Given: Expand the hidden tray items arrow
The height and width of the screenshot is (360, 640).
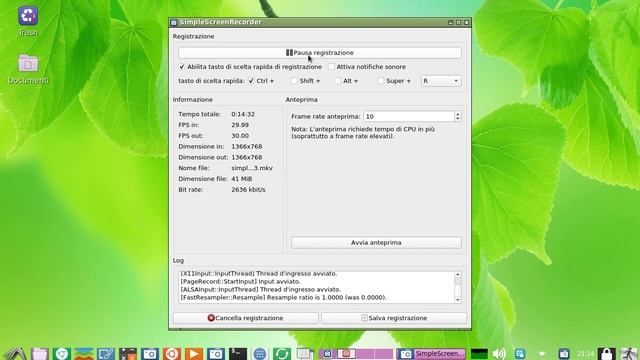Looking at the screenshot, I should pyautogui.click(x=542, y=353).
